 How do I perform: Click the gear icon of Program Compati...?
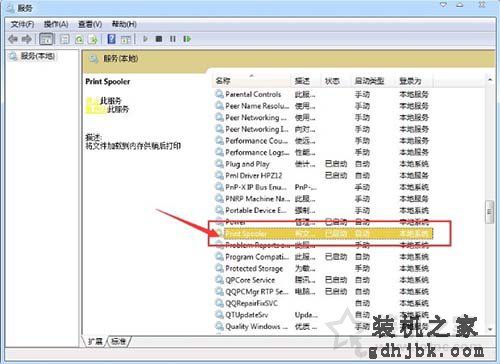pos(219,257)
